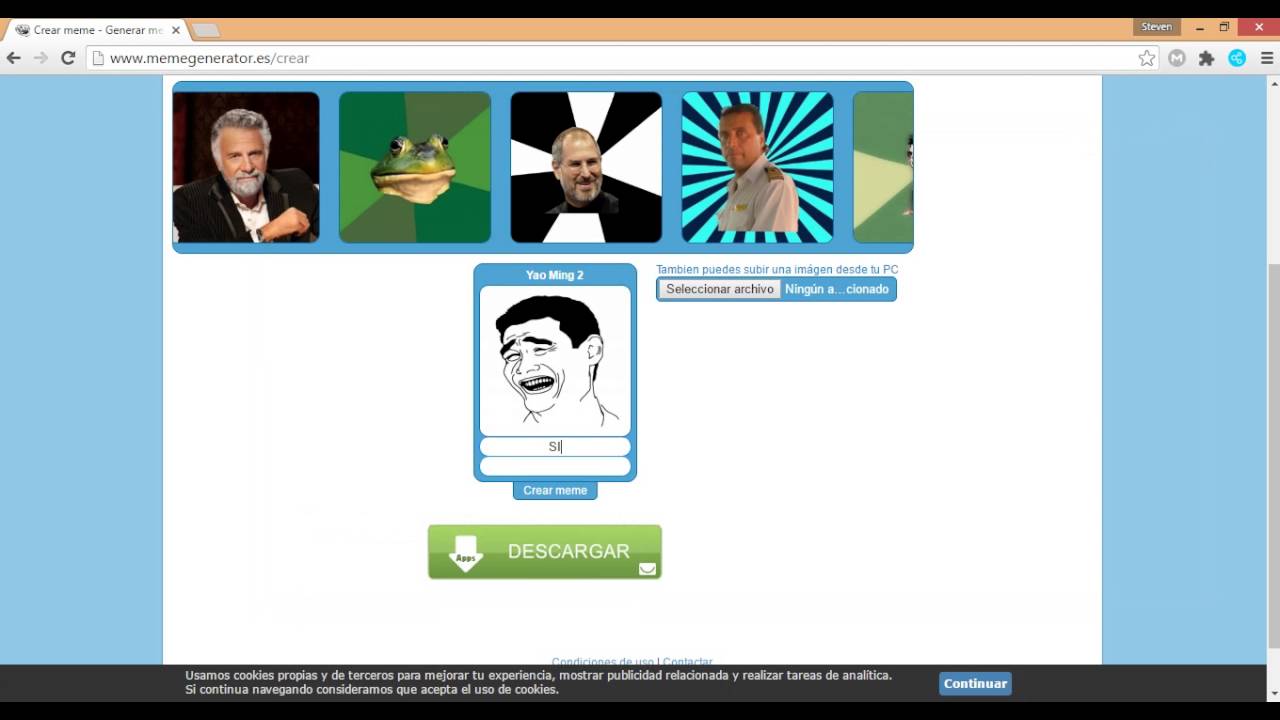
Task: Bookmark this page with the star icon
Action: pyautogui.click(x=1147, y=58)
